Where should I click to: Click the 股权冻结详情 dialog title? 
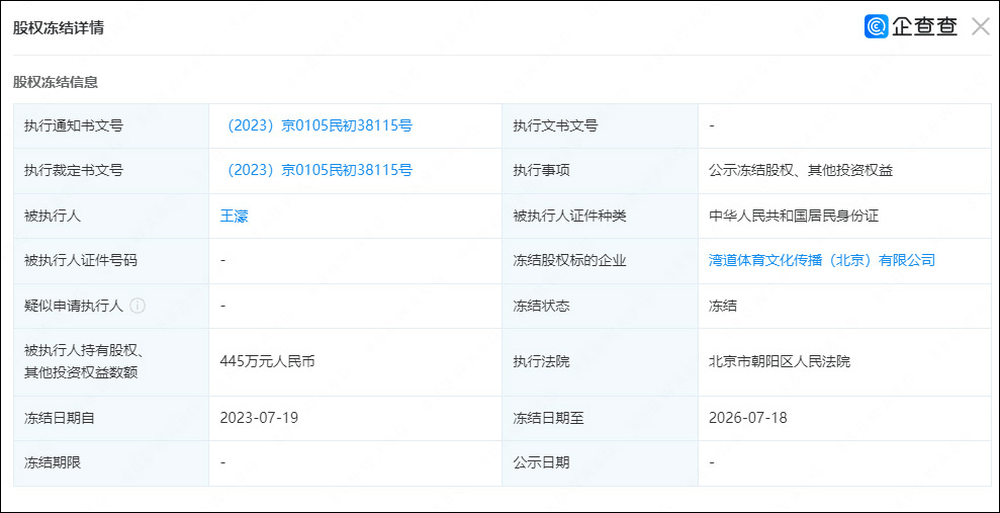click(x=58, y=28)
